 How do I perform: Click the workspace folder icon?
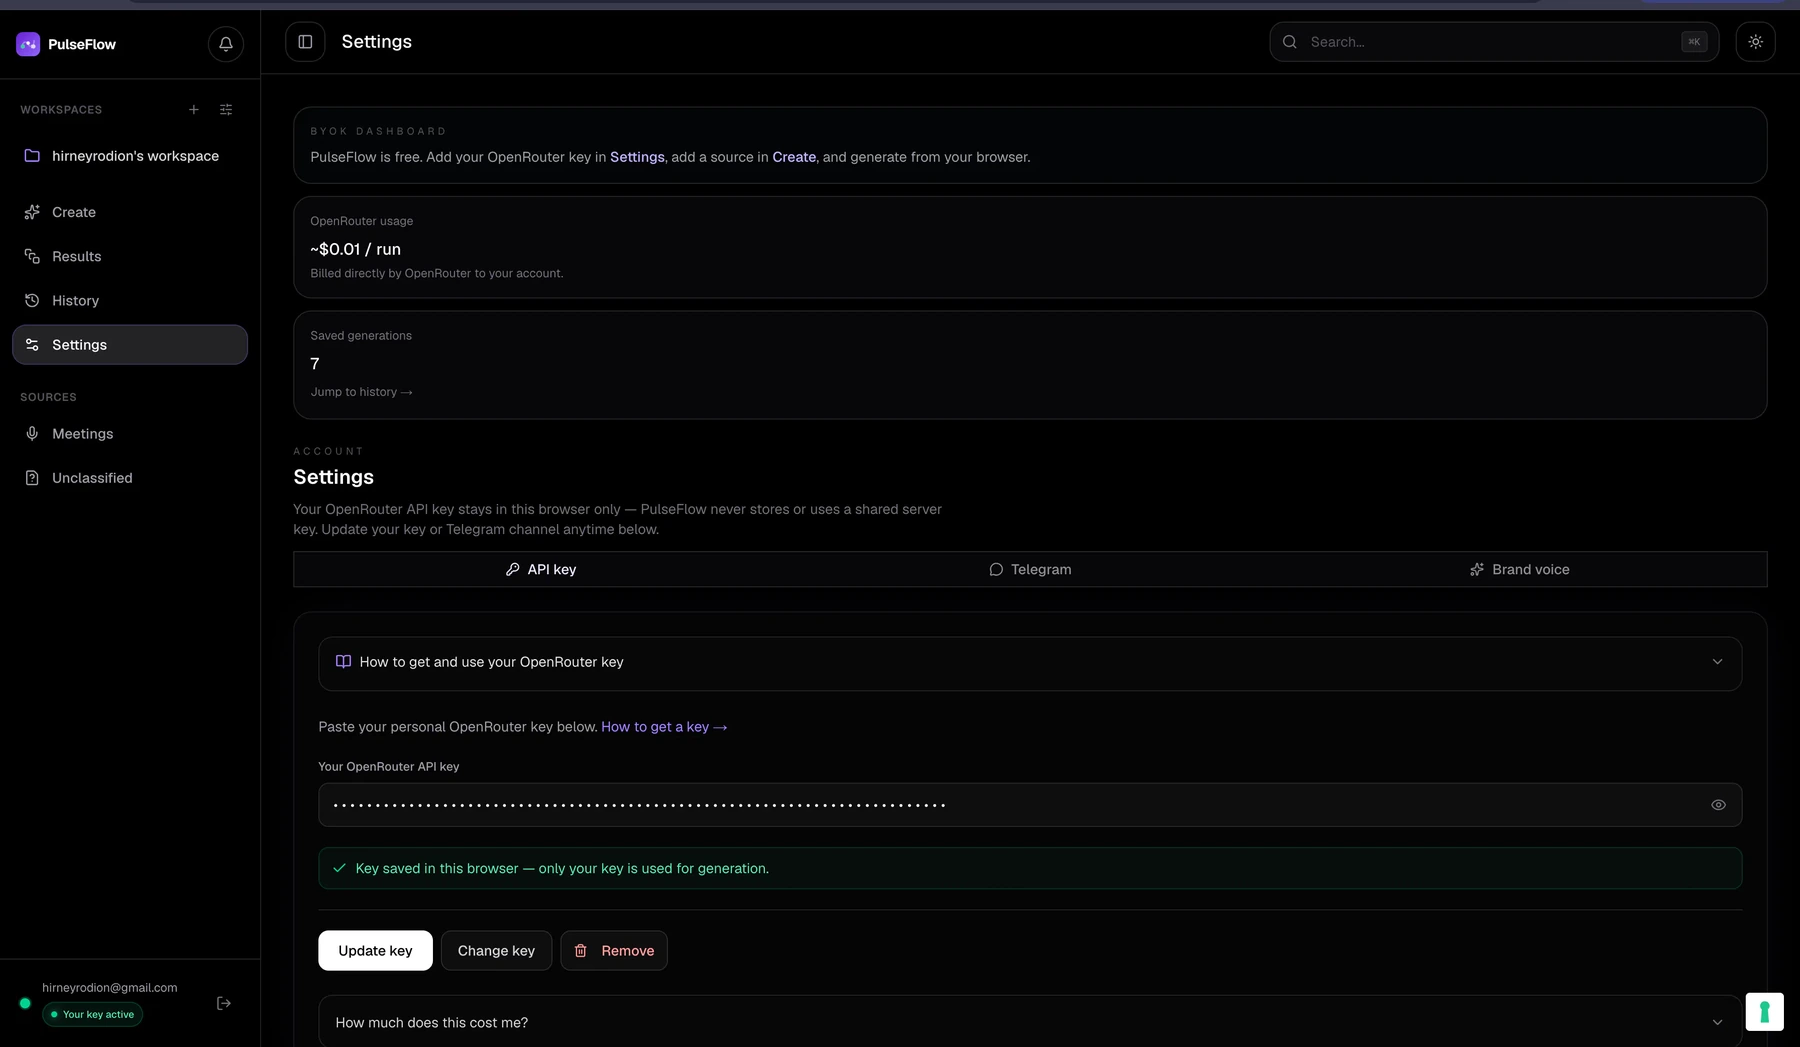coord(32,156)
